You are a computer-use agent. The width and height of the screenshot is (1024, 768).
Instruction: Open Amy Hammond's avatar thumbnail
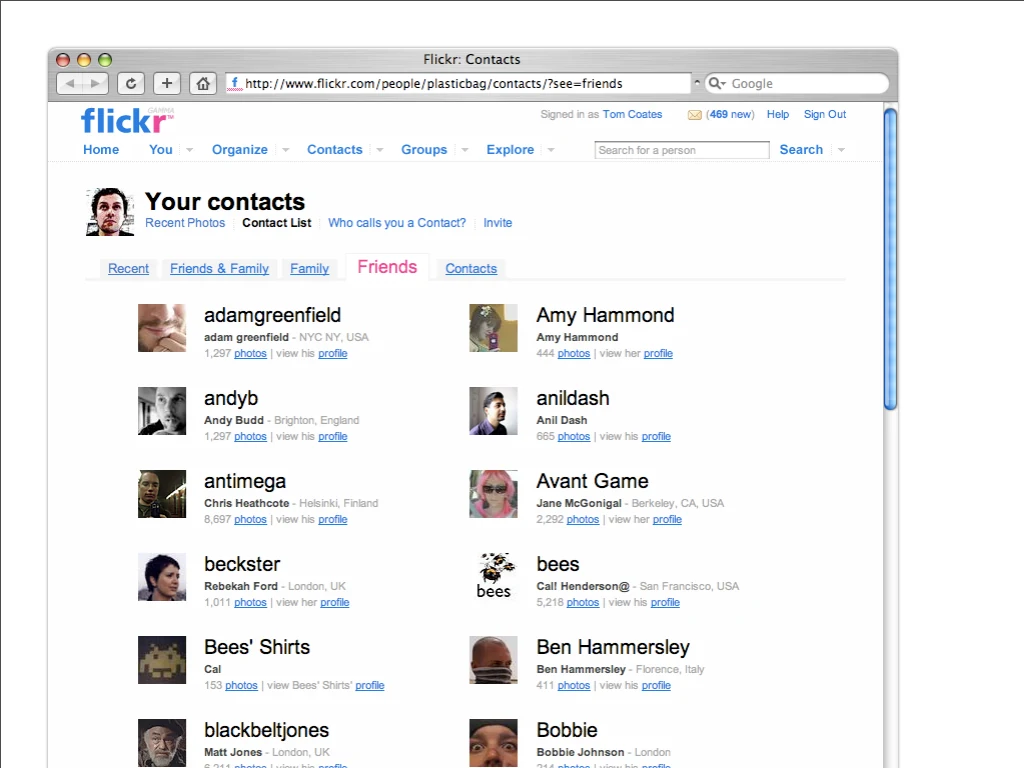click(x=493, y=328)
